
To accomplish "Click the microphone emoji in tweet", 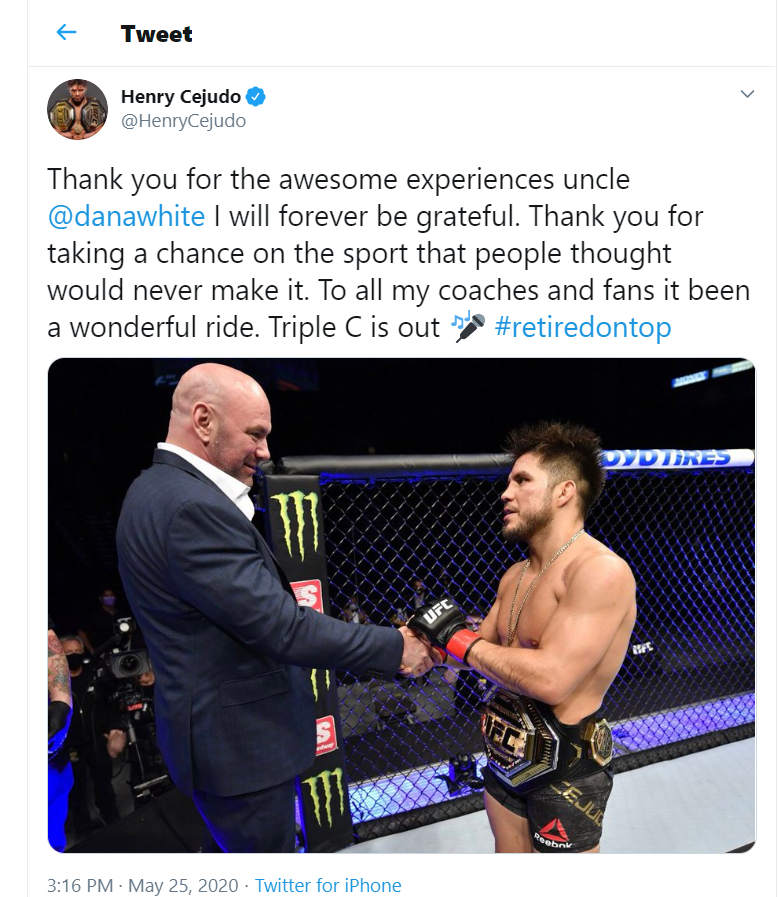I will point(468,327).
